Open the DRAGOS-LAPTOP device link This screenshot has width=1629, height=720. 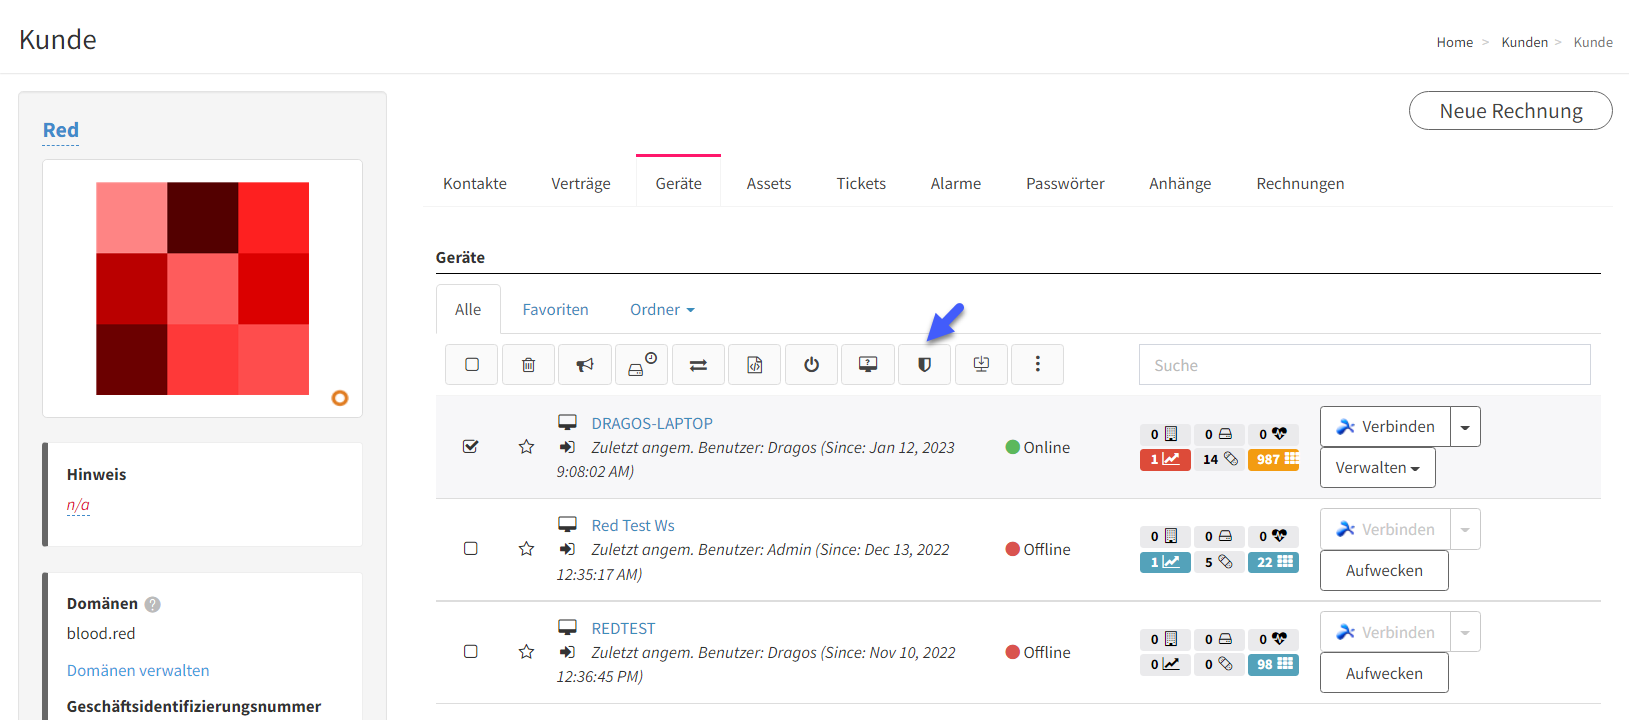point(652,423)
